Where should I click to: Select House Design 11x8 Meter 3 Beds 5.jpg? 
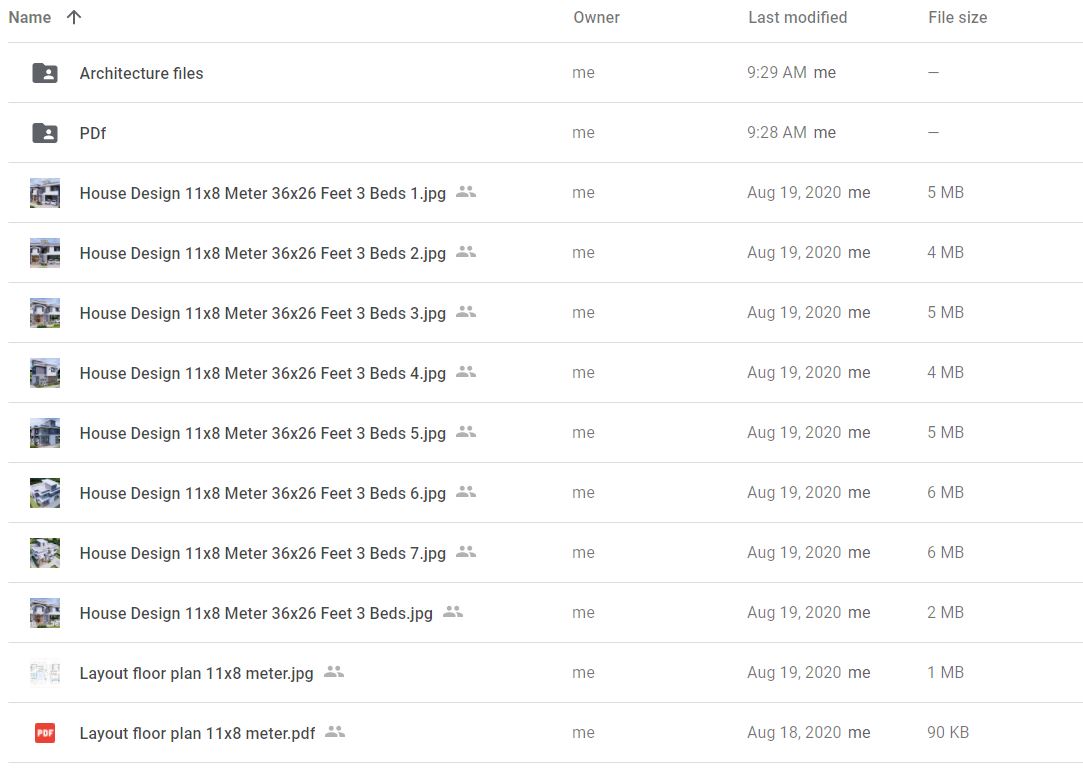(x=262, y=433)
